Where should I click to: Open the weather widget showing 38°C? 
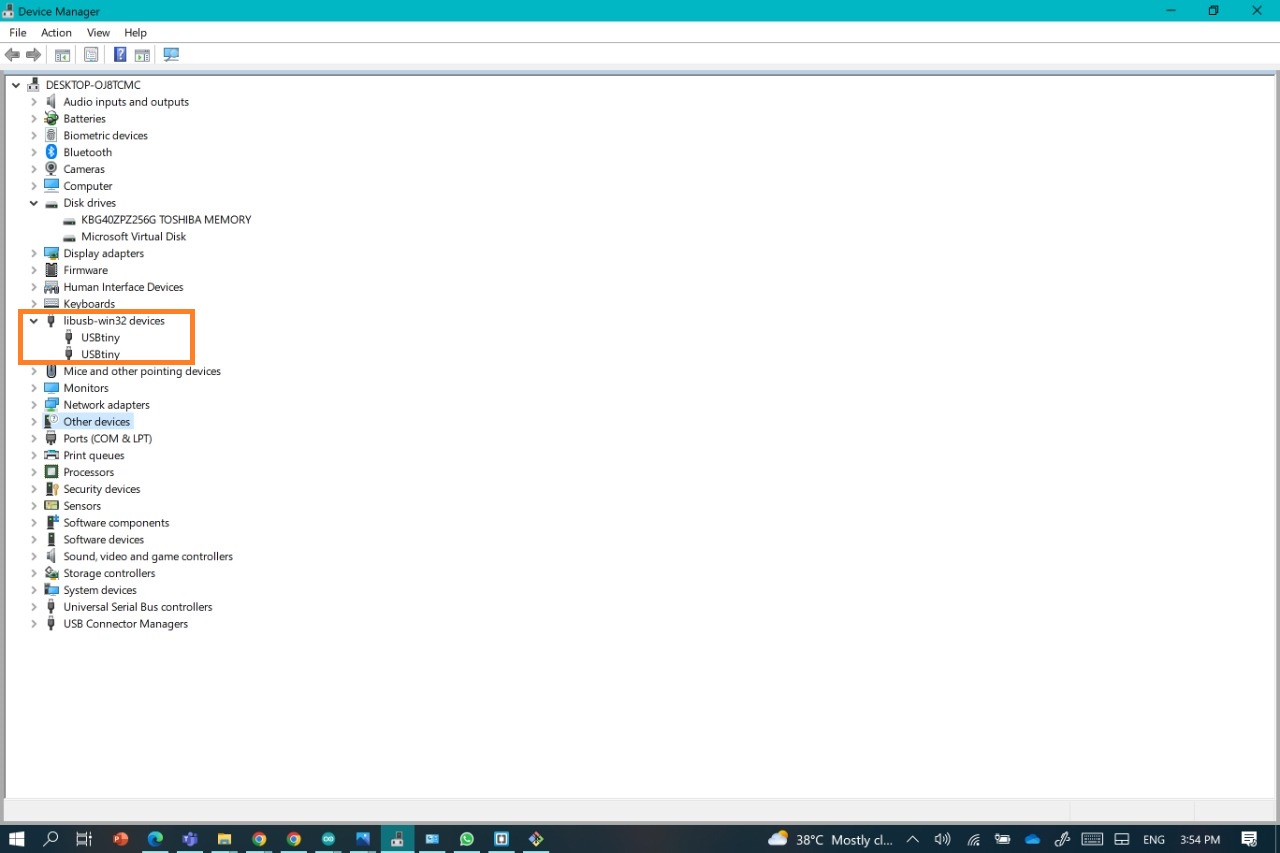click(830, 839)
